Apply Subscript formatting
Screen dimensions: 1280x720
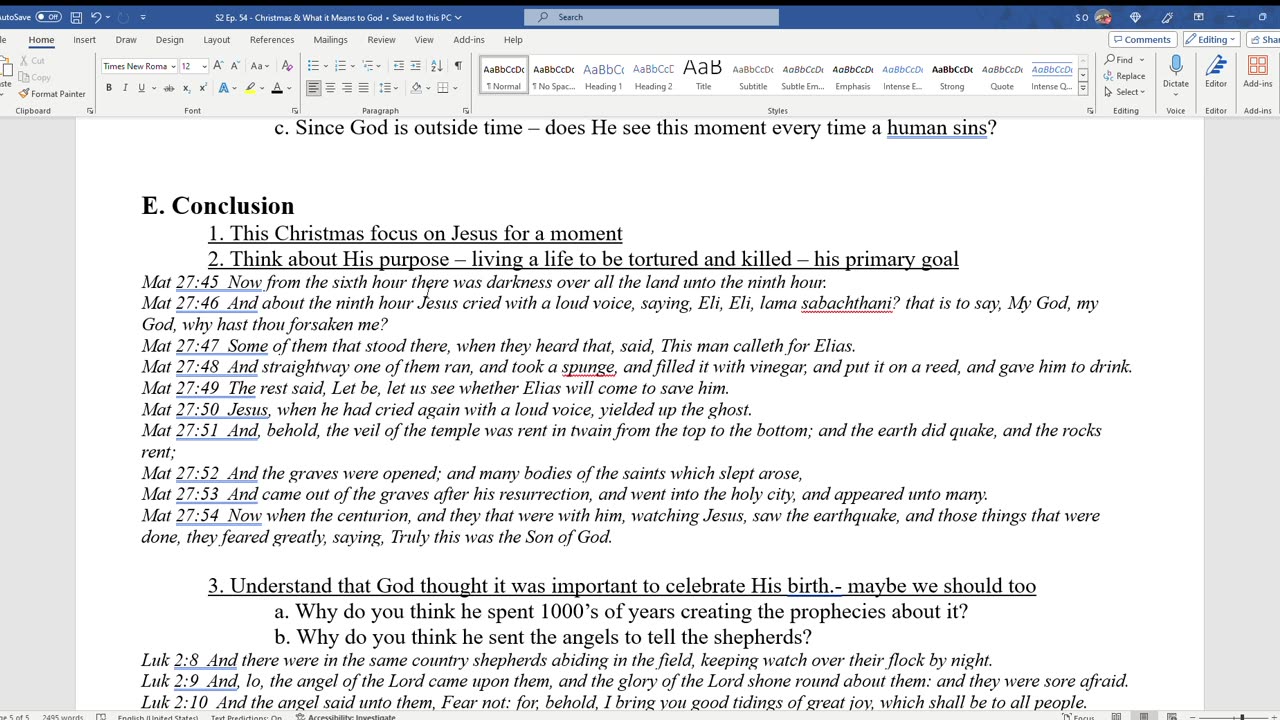[x=187, y=88]
